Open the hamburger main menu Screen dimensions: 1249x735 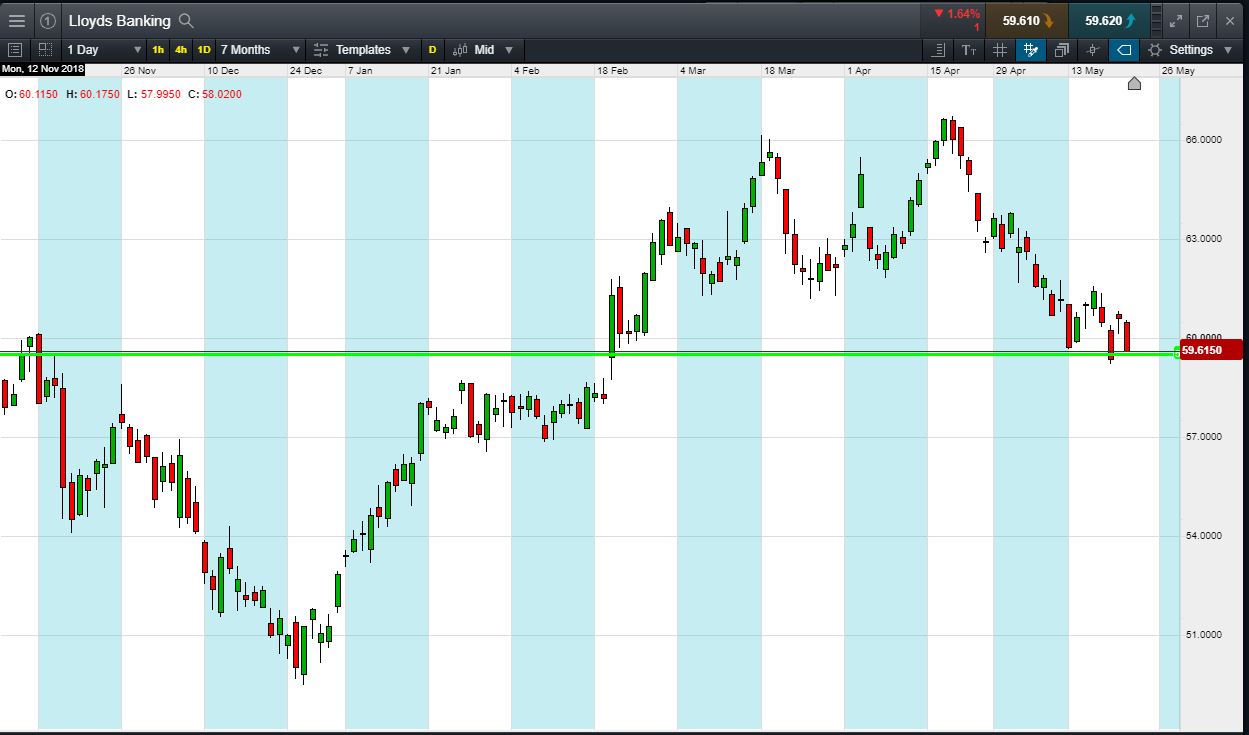[17, 20]
